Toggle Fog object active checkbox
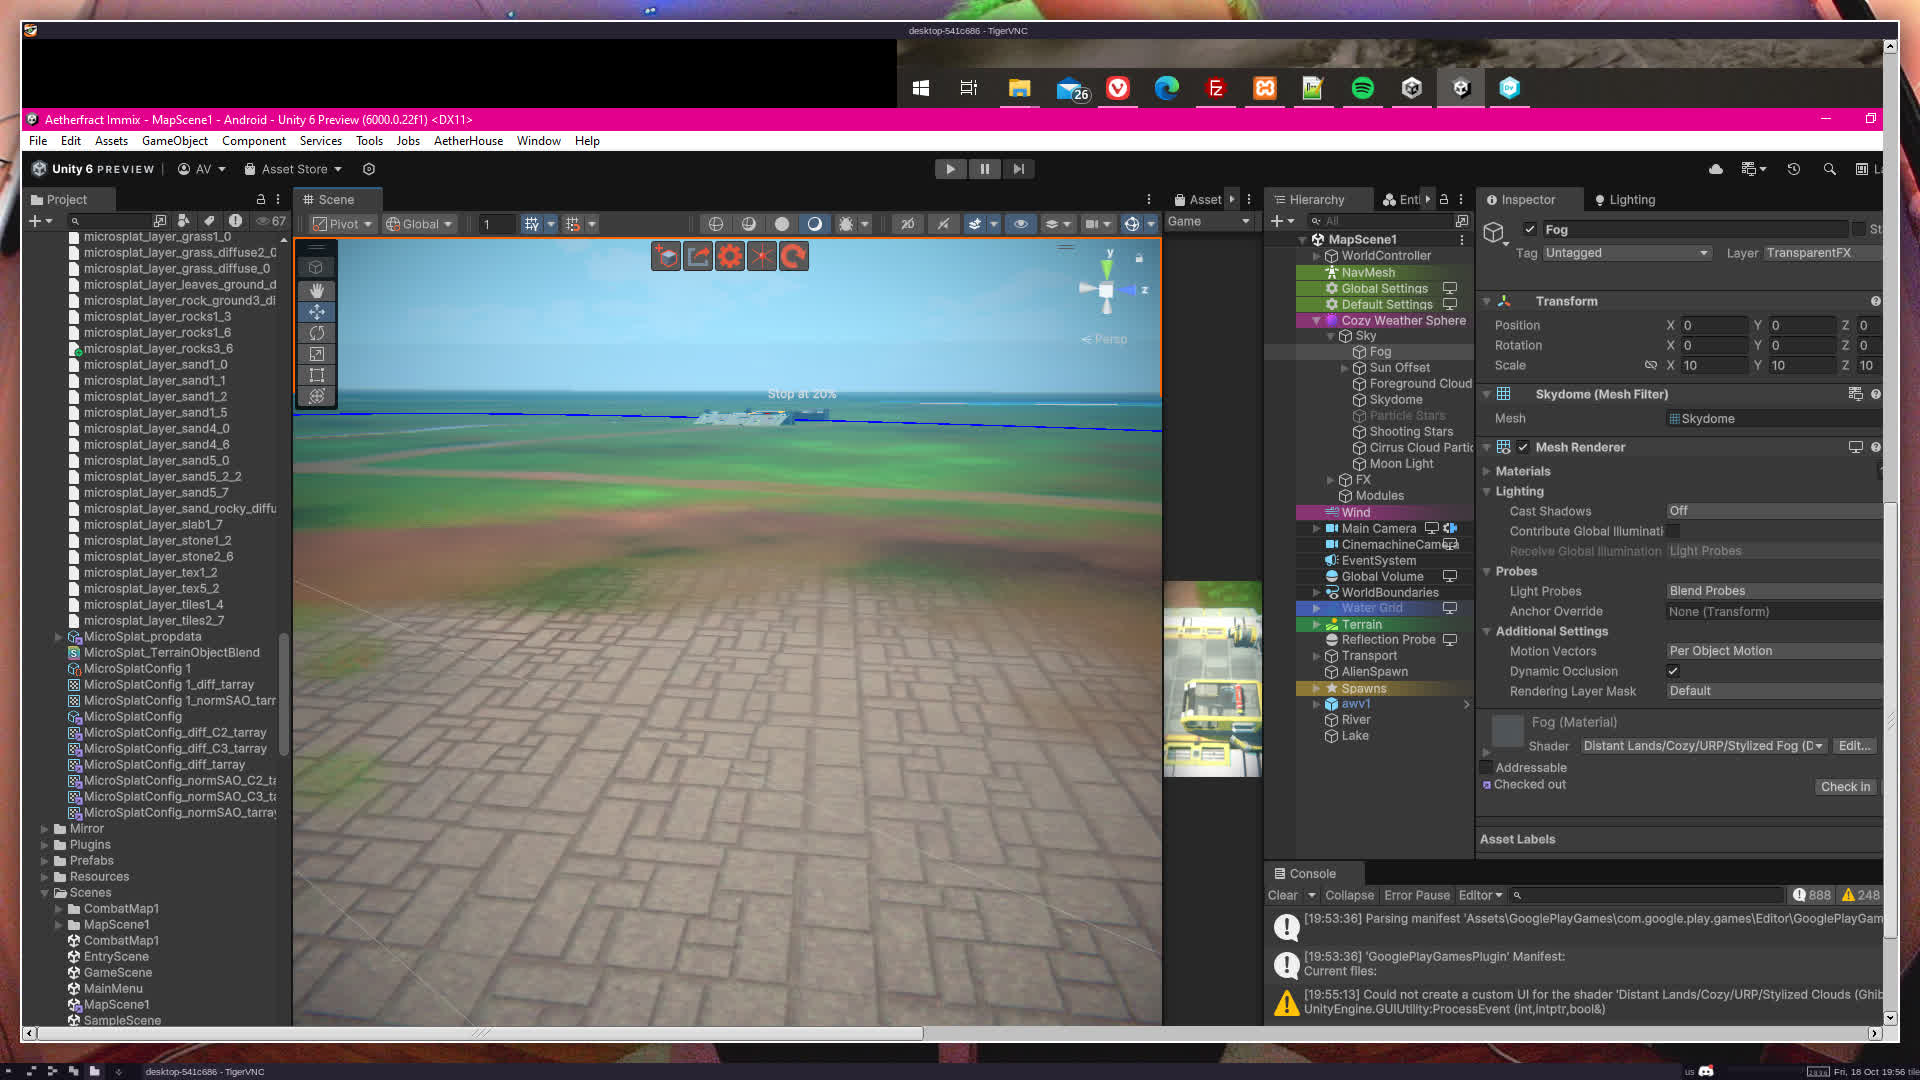This screenshot has height=1080, width=1920. tap(1529, 229)
